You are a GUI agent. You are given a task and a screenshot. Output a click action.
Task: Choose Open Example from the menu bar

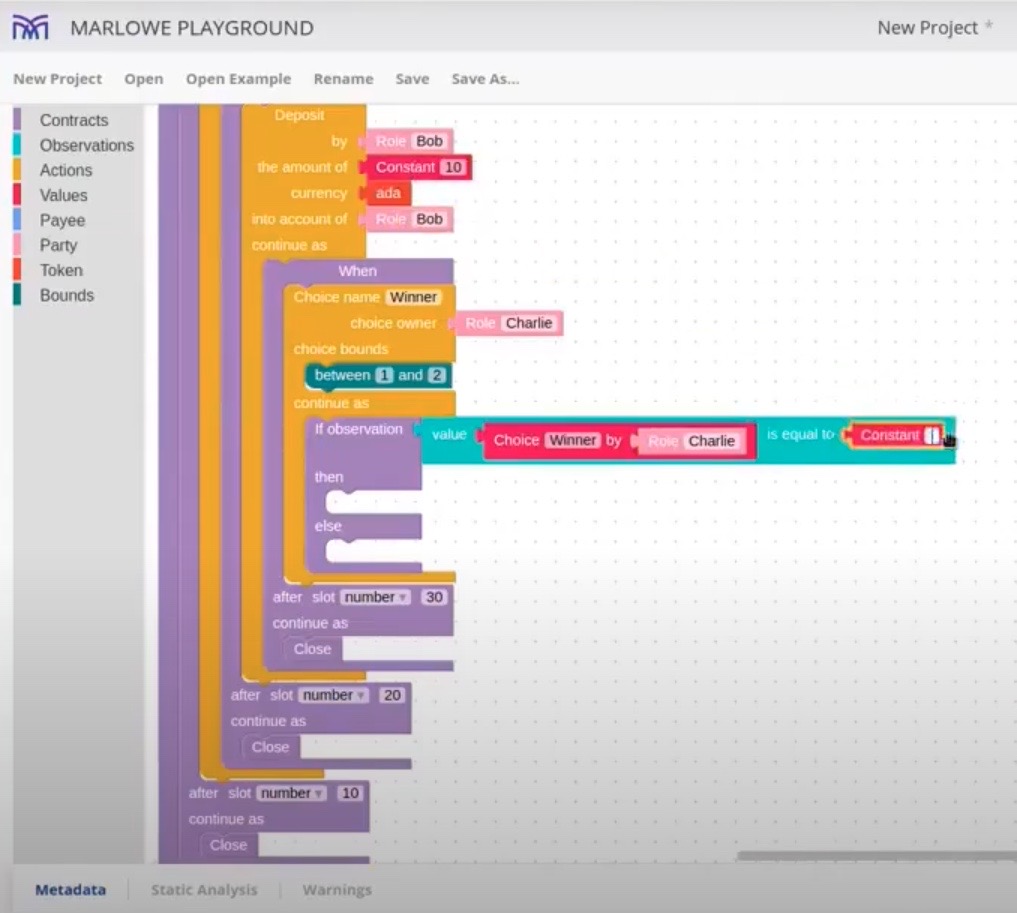[238, 79]
